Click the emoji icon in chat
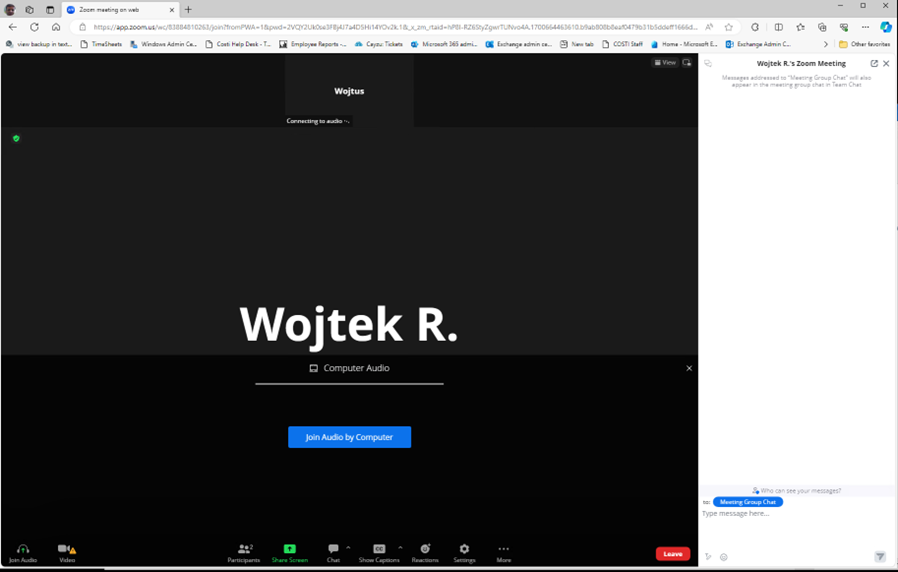The width and height of the screenshot is (898, 572). tap(724, 557)
